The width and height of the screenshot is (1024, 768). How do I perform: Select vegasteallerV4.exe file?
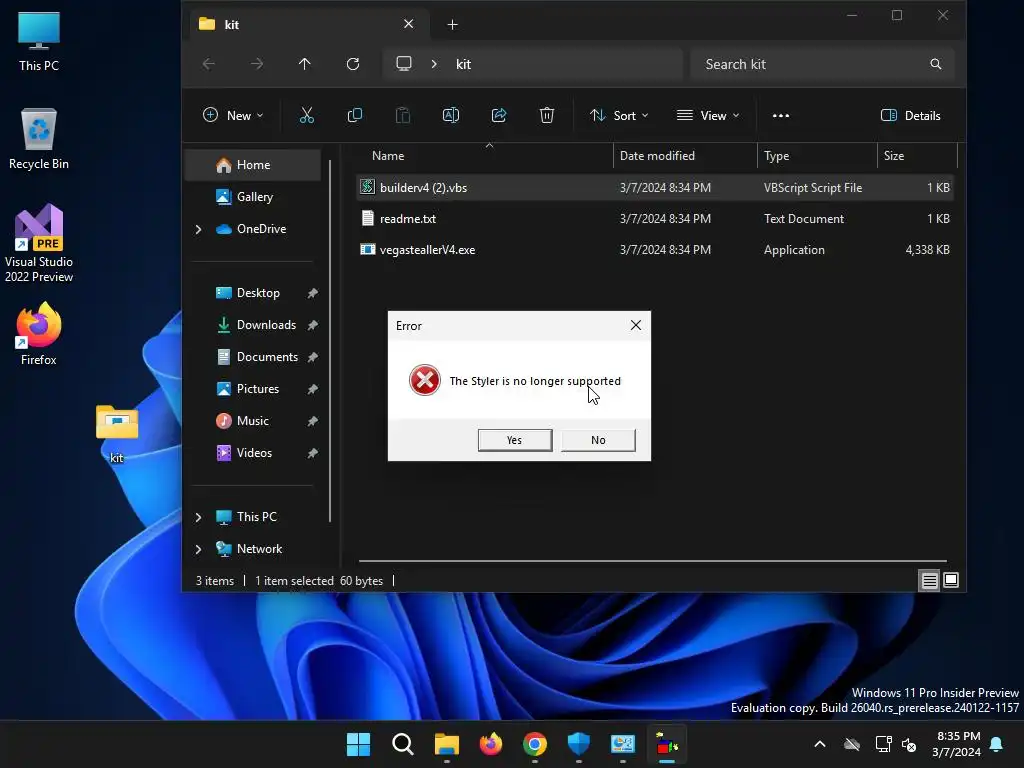[655, 249]
